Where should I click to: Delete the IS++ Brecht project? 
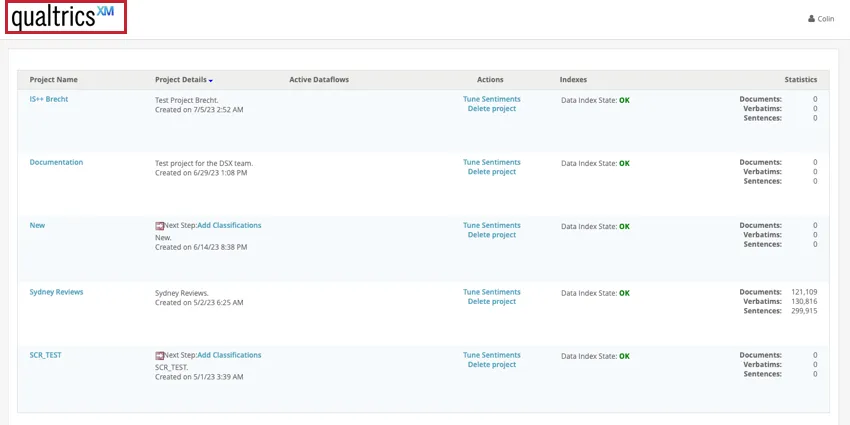coord(491,109)
